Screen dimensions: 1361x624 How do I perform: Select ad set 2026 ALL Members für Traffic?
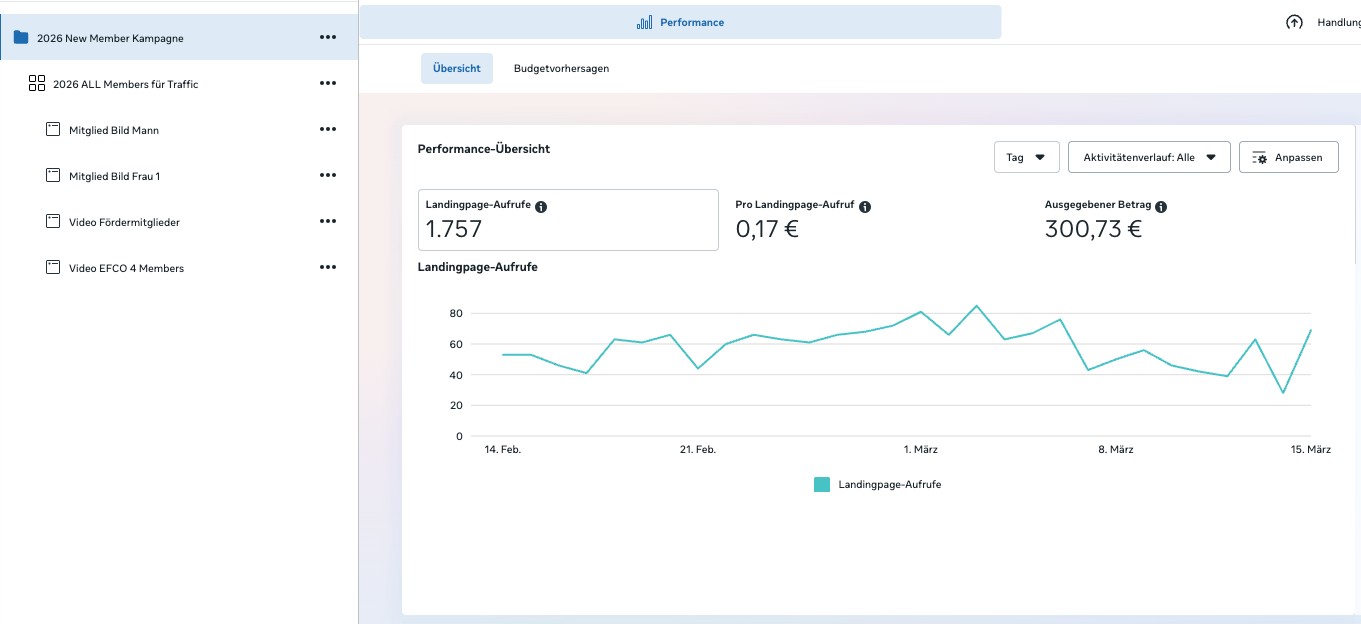125,84
